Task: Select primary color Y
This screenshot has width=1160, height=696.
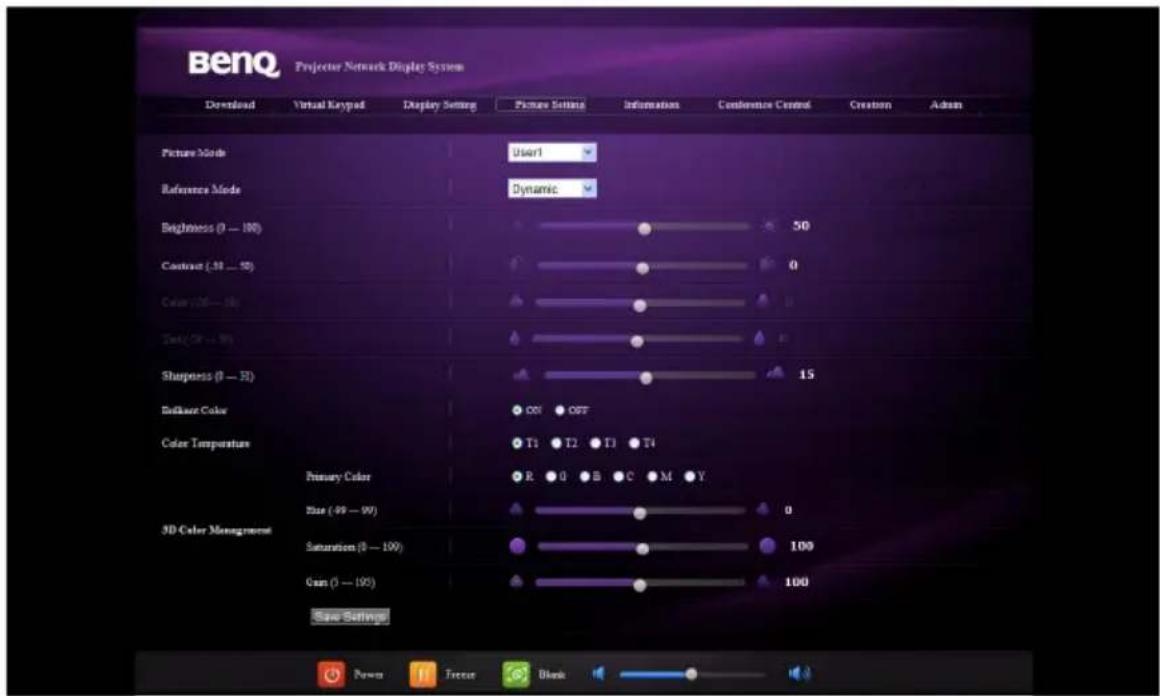Action: pyautogui.click(x=689, y=476)
